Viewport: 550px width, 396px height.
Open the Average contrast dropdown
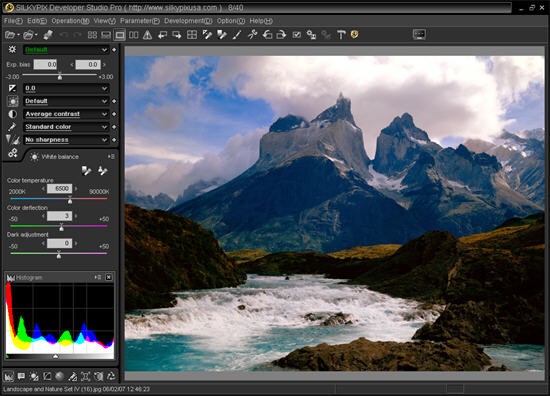pos(66,114)
